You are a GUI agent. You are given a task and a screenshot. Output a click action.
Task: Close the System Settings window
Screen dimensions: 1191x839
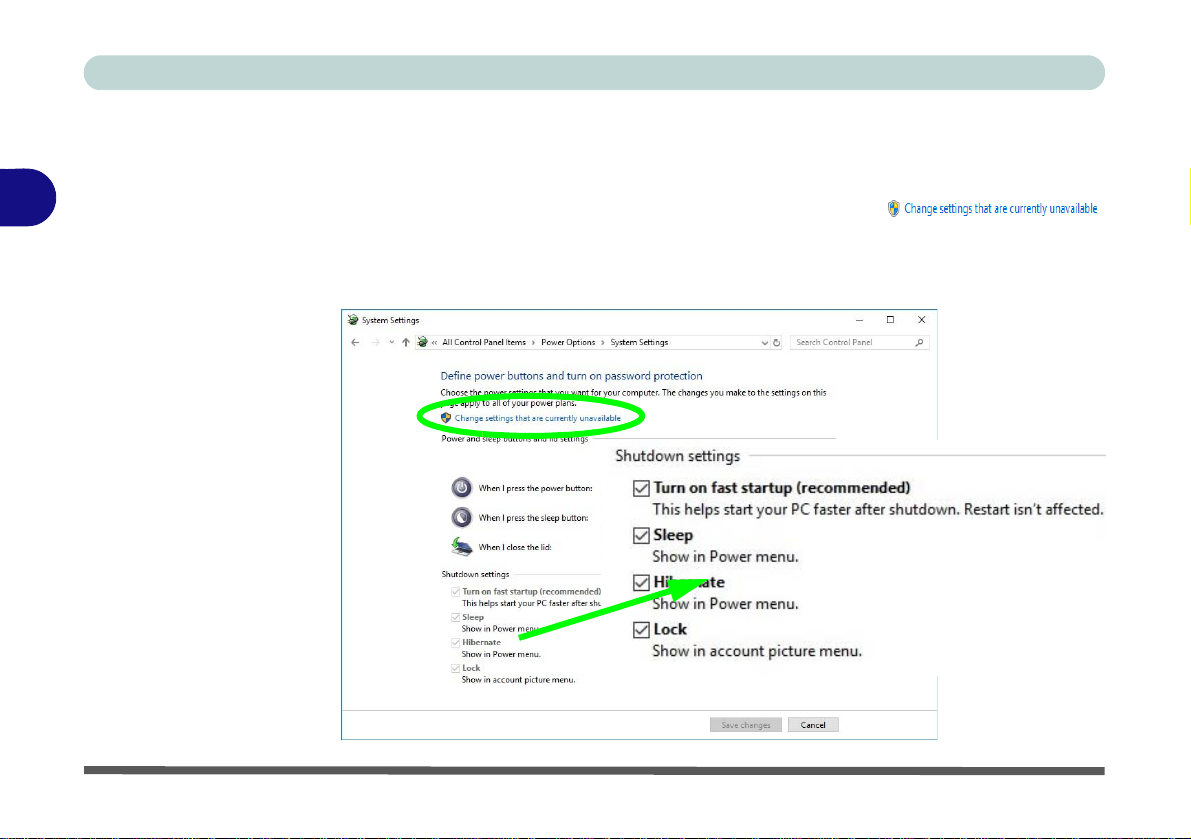(921, 320)
